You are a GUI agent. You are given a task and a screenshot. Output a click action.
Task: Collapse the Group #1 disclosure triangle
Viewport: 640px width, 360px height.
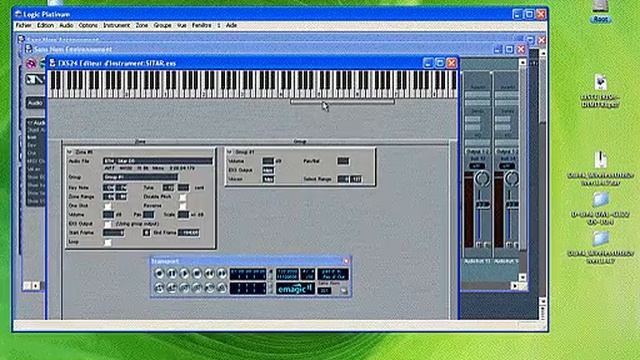229,152
